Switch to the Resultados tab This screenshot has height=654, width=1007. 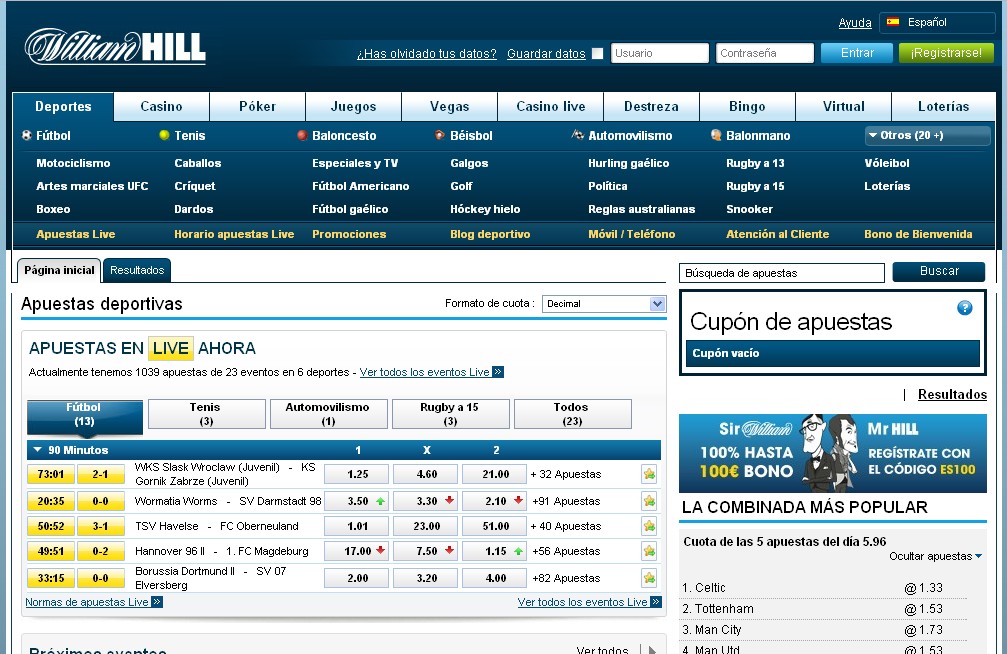[x=136, y=269]
